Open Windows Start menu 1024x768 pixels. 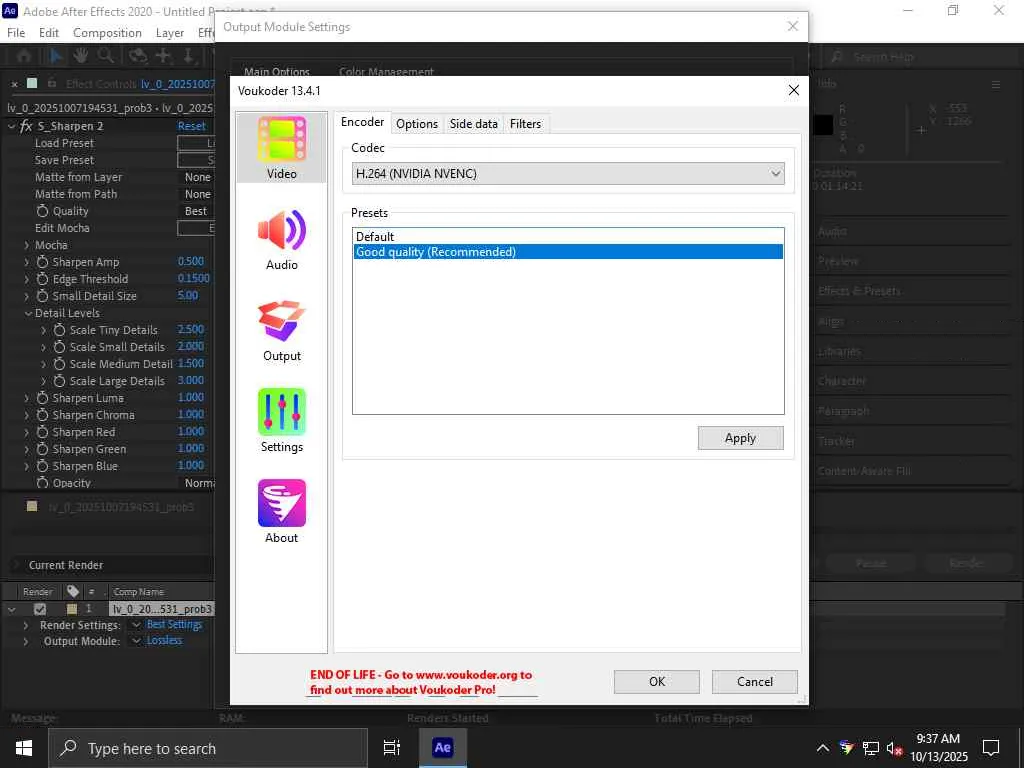tap(24, 748)
